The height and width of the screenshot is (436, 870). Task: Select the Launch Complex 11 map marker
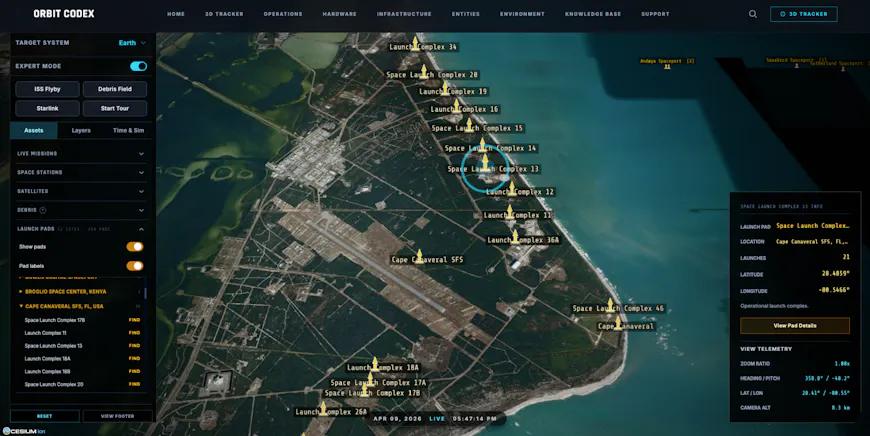[x=509, y=211]
